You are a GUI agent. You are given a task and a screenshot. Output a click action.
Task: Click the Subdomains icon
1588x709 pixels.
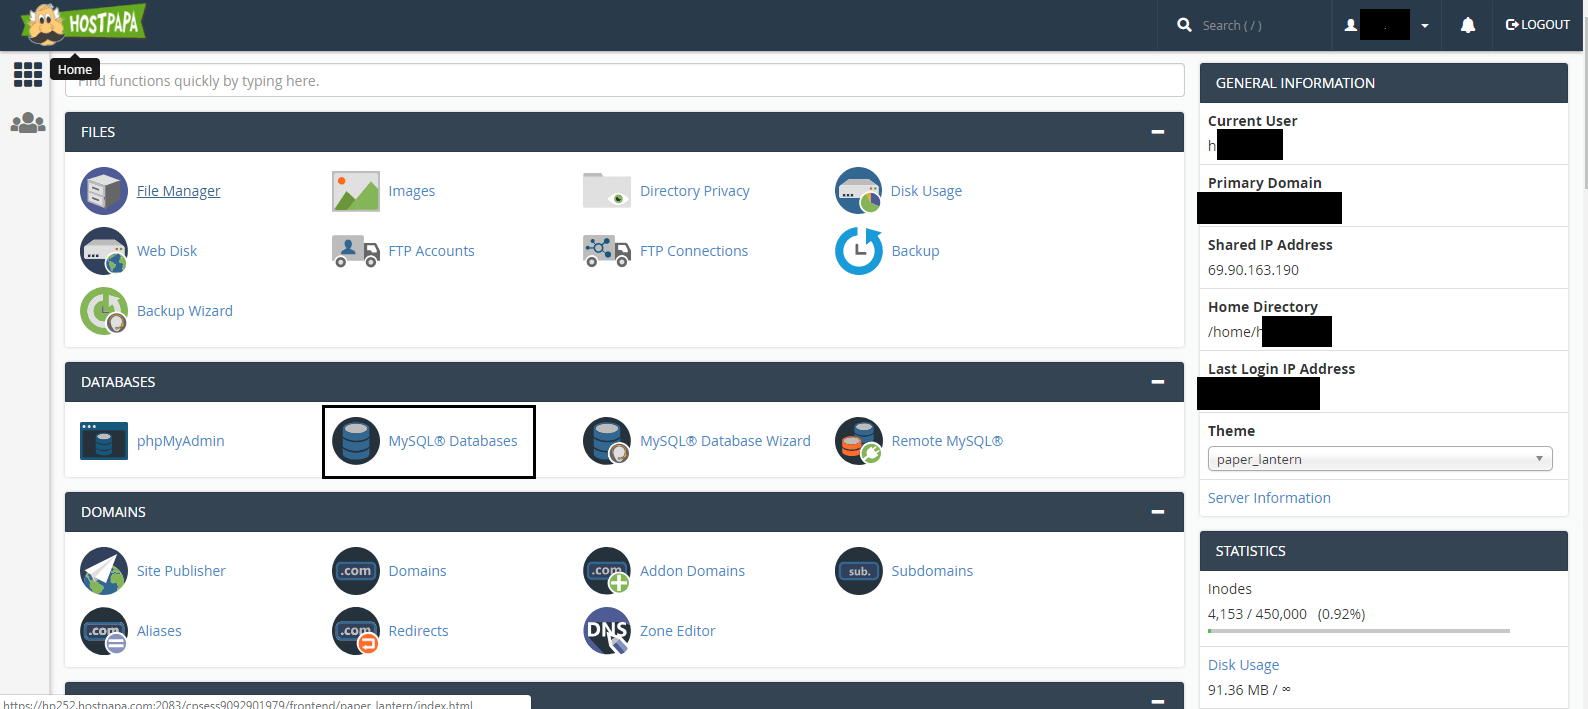(859, 571)
